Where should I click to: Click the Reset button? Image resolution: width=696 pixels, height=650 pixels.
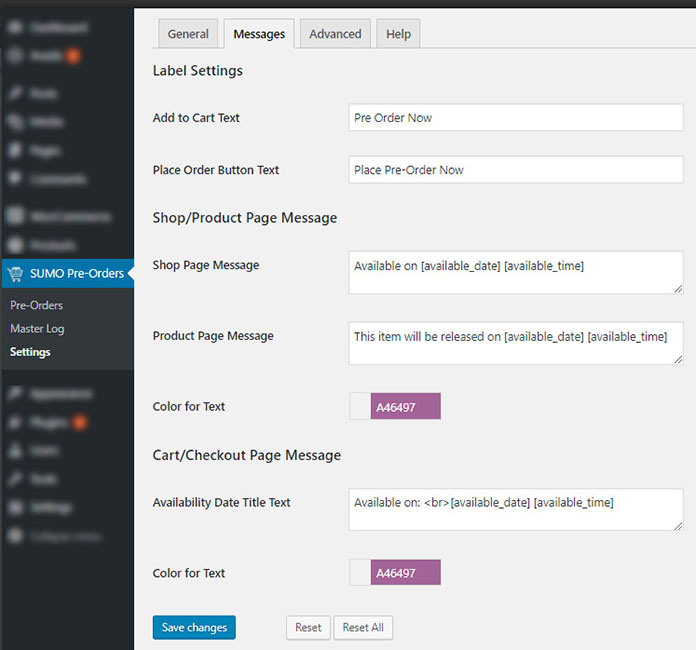coord(308,627)
